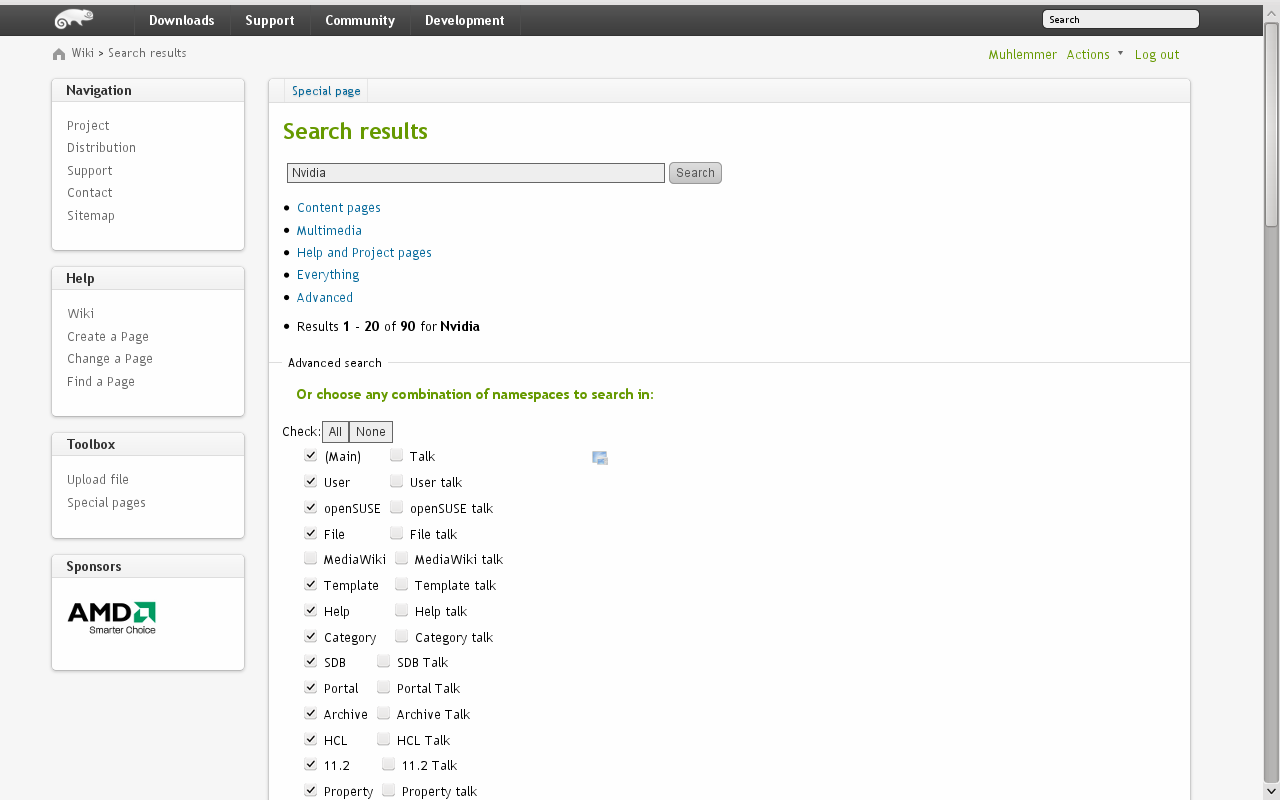Open the Find a Page link
This screenshot has width=1280, height=800.
[101, 382]
